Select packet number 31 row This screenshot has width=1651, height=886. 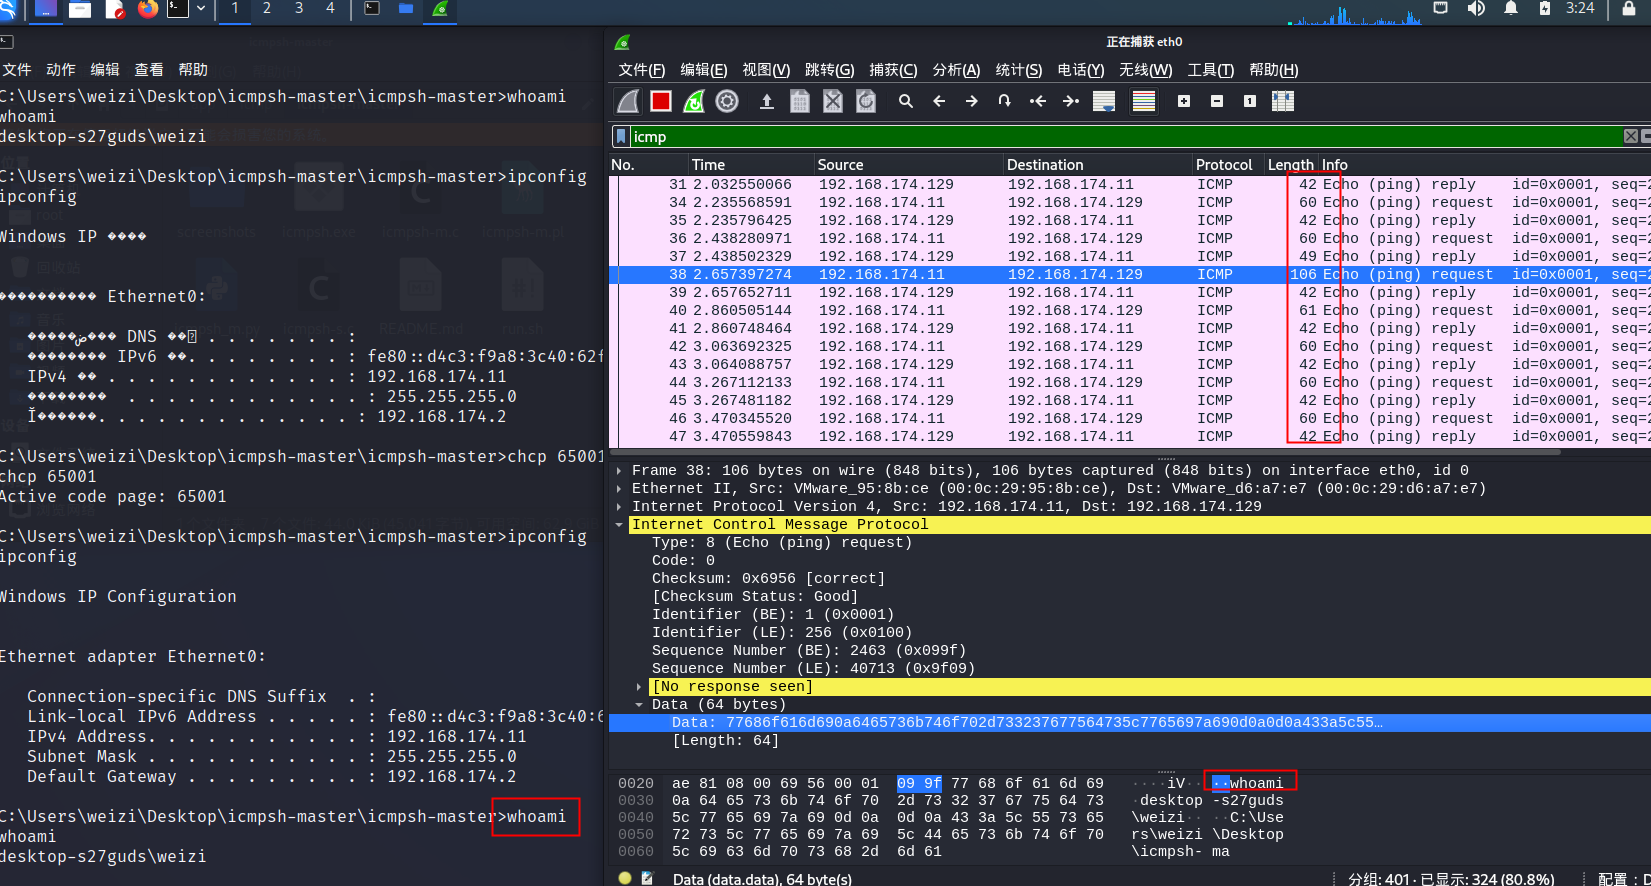(1130, 184)
